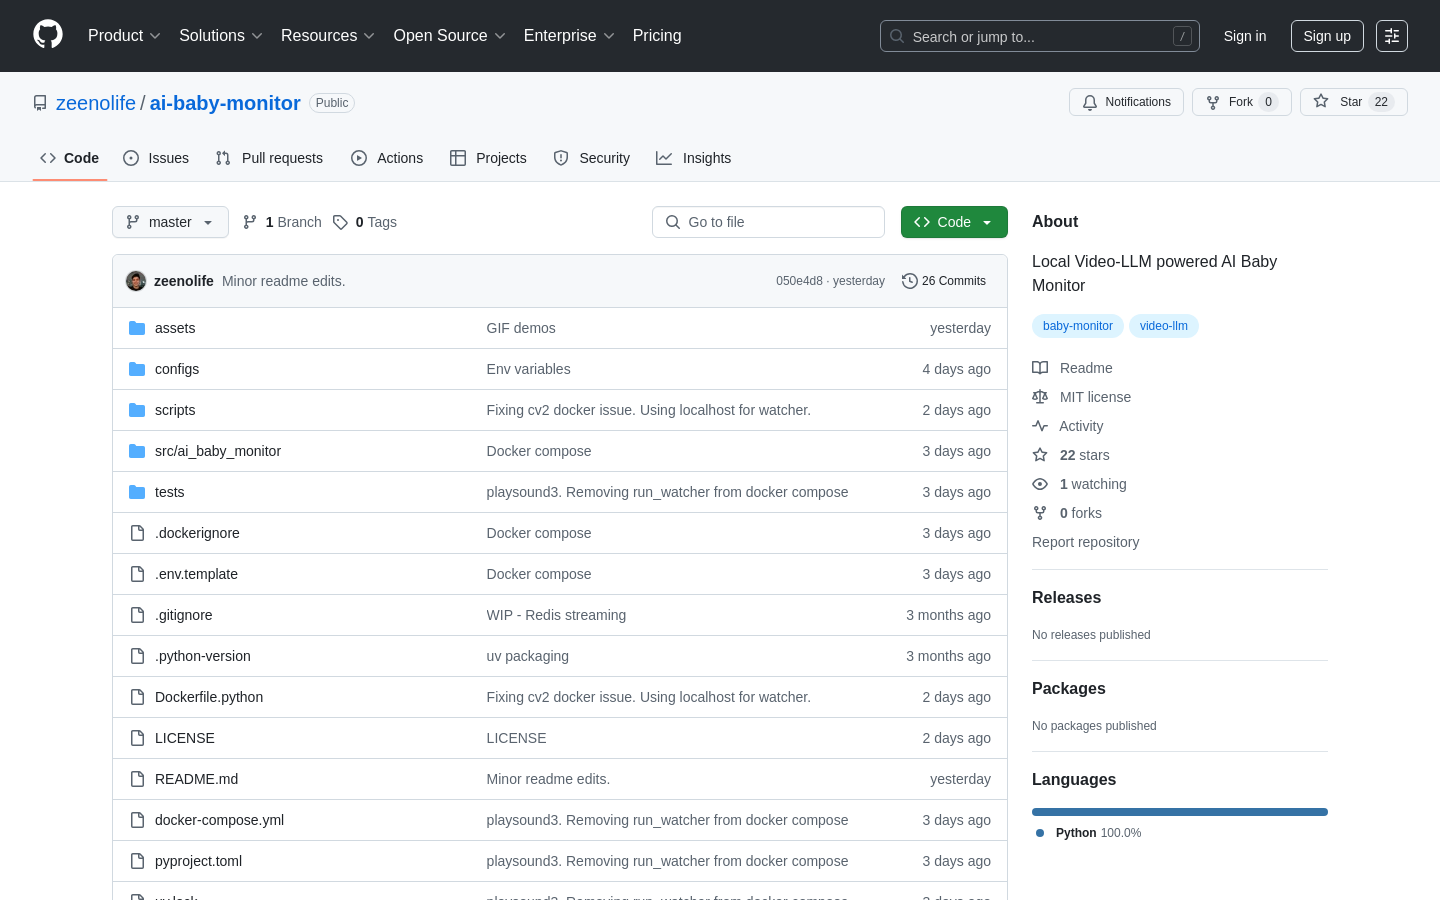Open the green Code dropdown button
The image size is (1440, 900).
[954, 222]
